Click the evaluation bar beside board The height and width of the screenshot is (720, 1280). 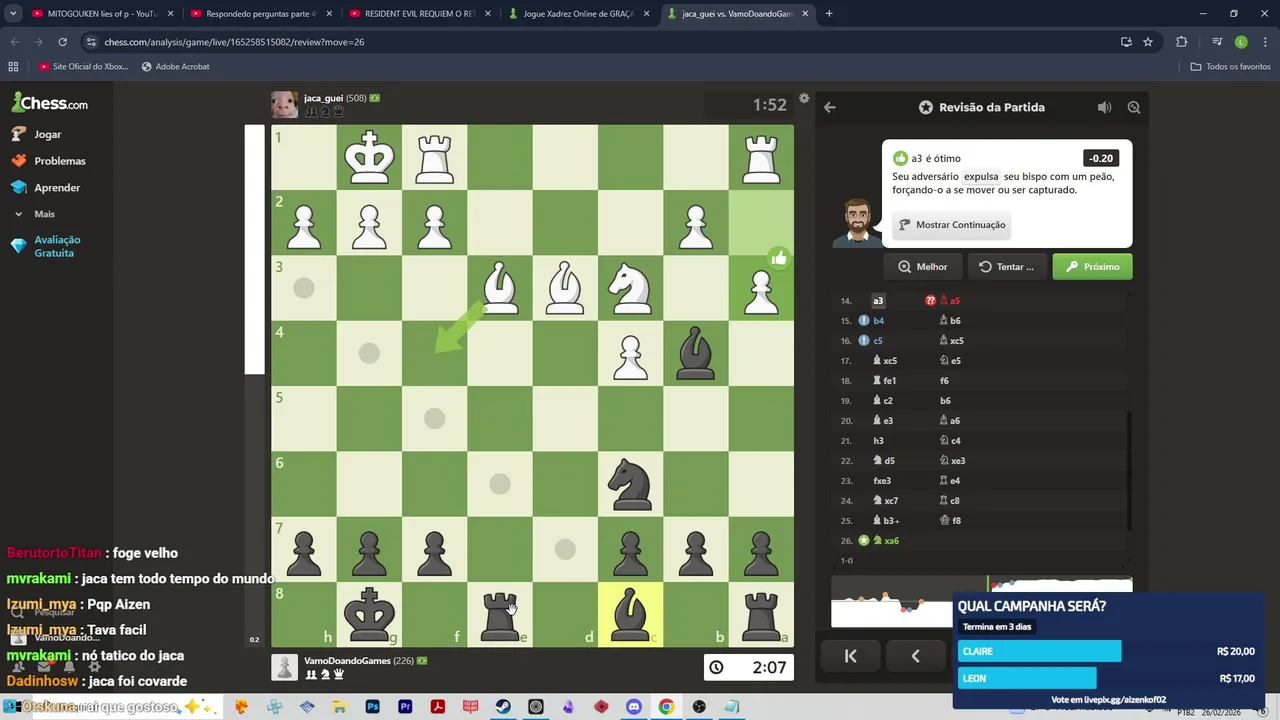254,385
